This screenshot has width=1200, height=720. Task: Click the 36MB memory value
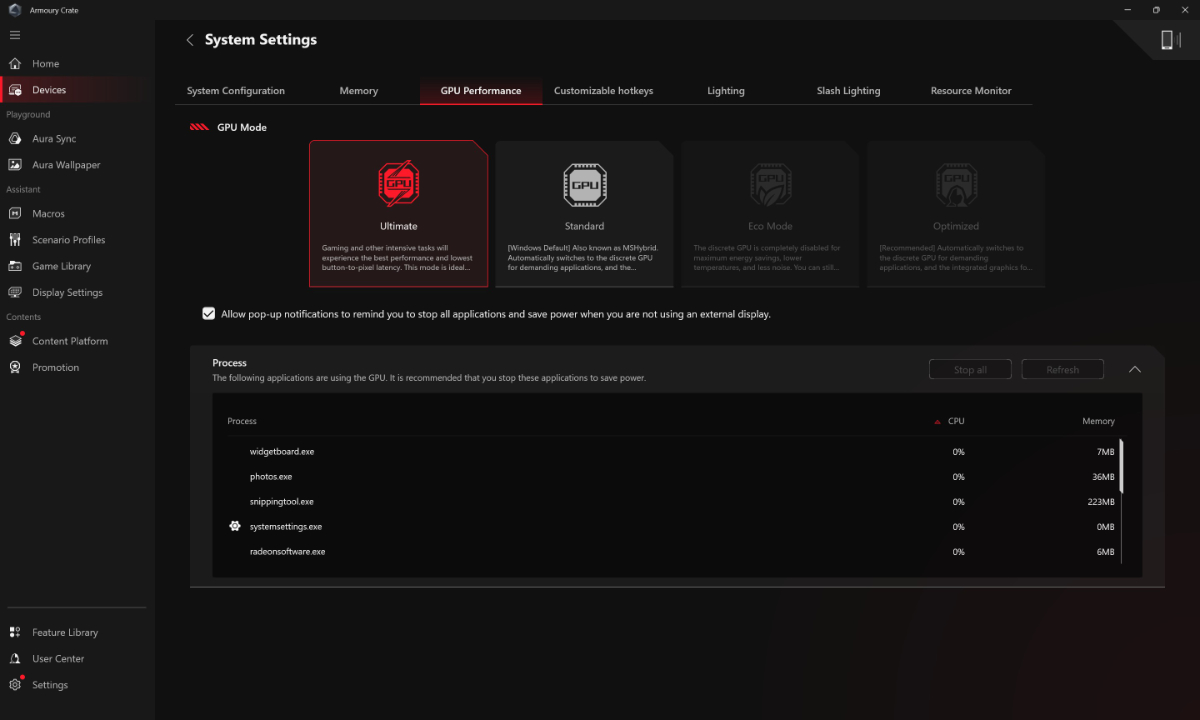[x=1103, y=477]
